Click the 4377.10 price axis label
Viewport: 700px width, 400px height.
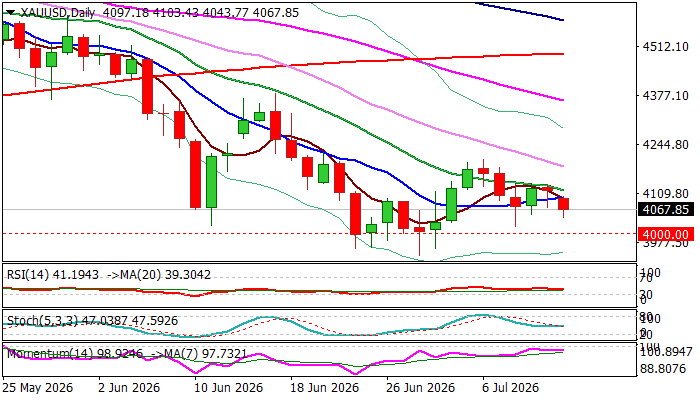(x=665, y=96)
